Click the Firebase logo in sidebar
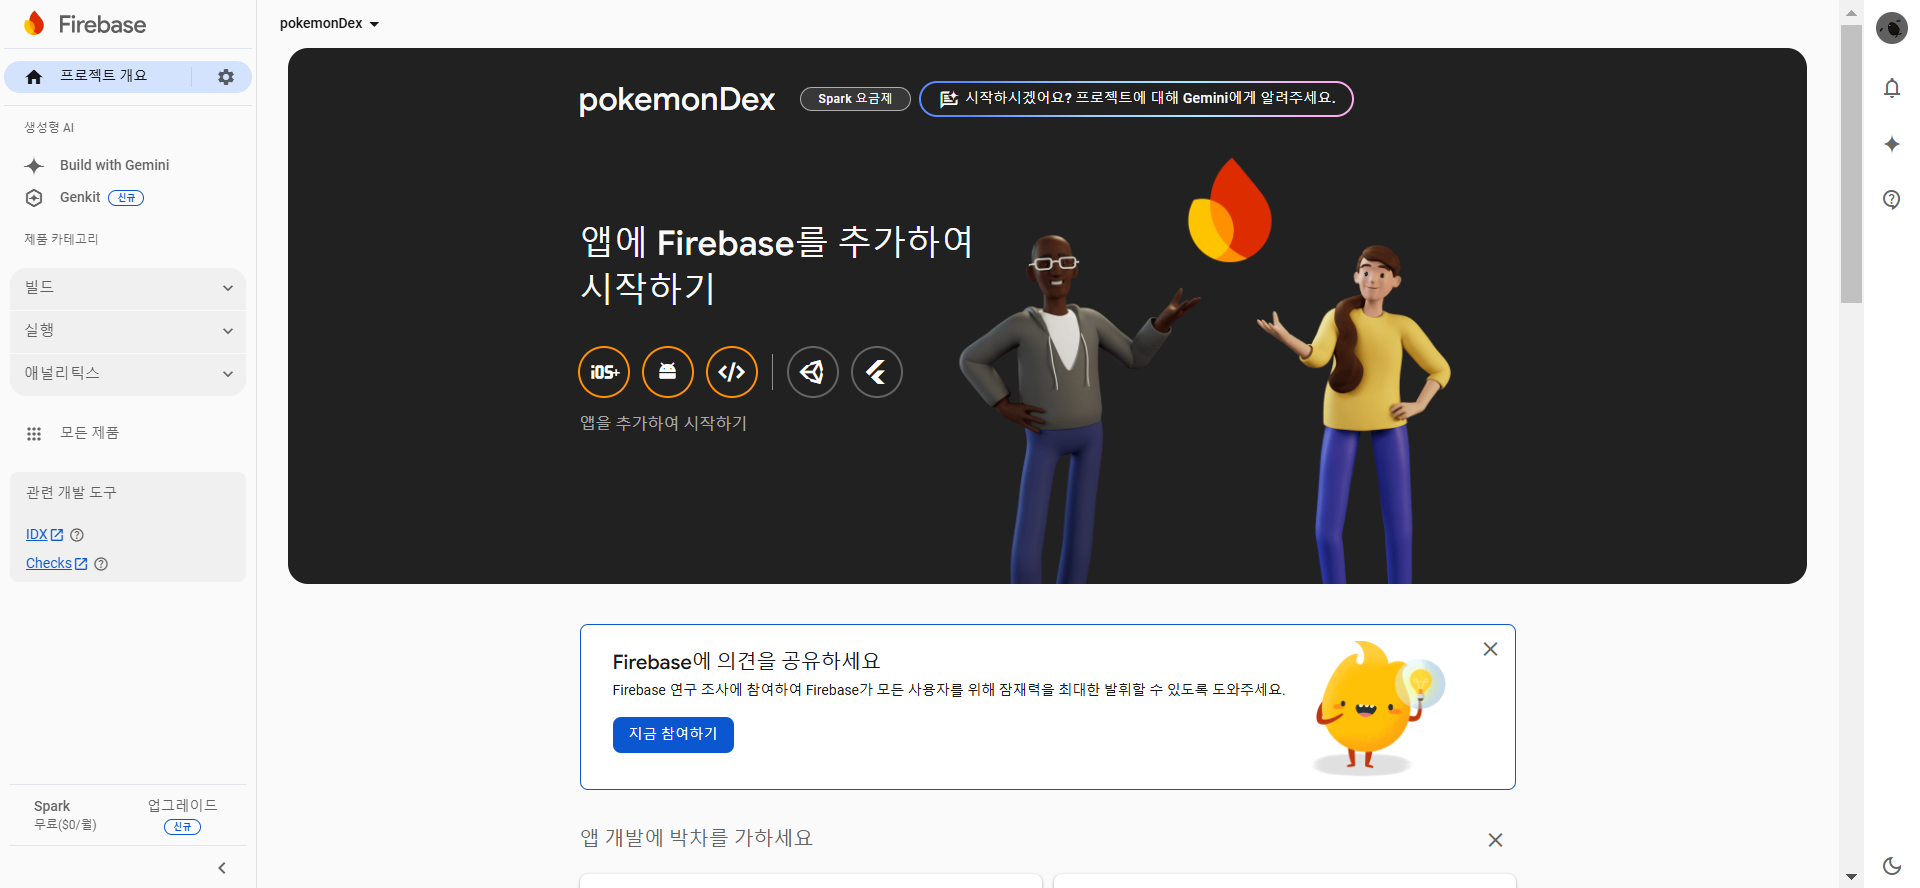 click(85, 24)
